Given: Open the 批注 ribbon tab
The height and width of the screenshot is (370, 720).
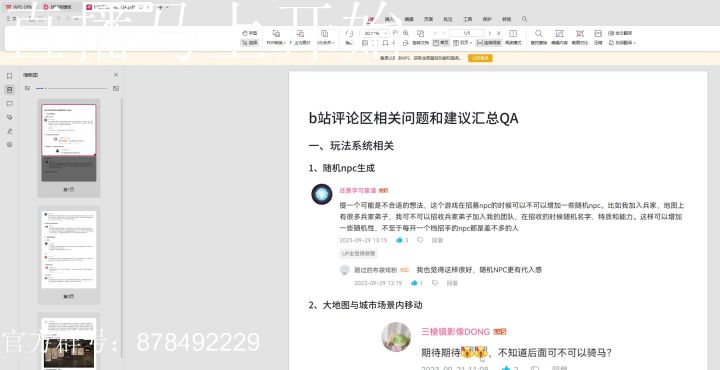Looking at the screenshot, I should pos(448,19).
